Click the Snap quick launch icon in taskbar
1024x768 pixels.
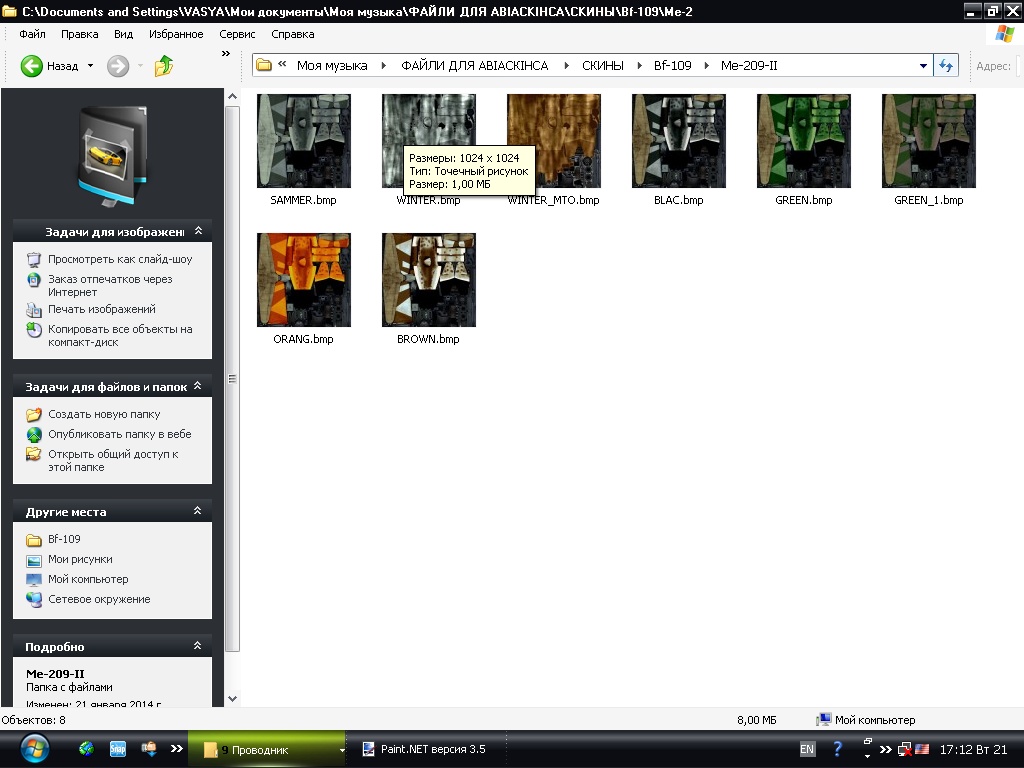pos(118,748)
